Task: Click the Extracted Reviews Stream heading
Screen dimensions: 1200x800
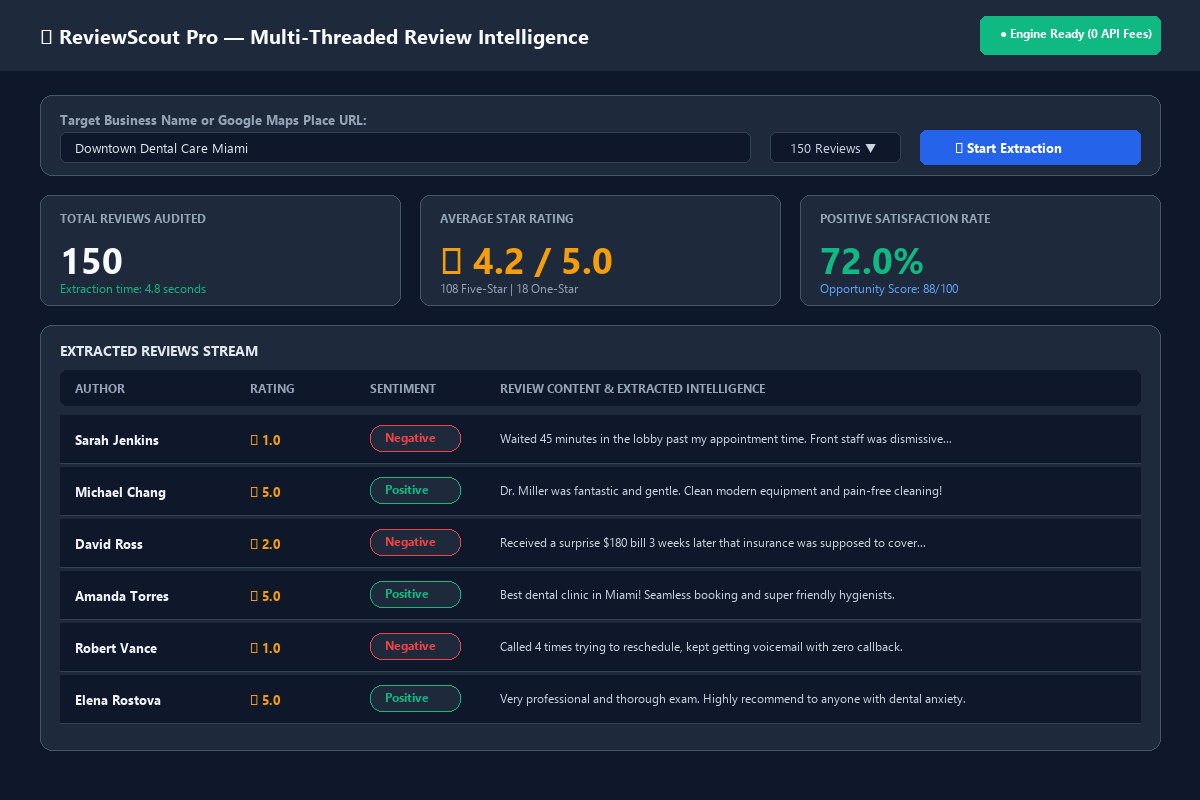Action: pyautogui.click(x=159, y=351)
